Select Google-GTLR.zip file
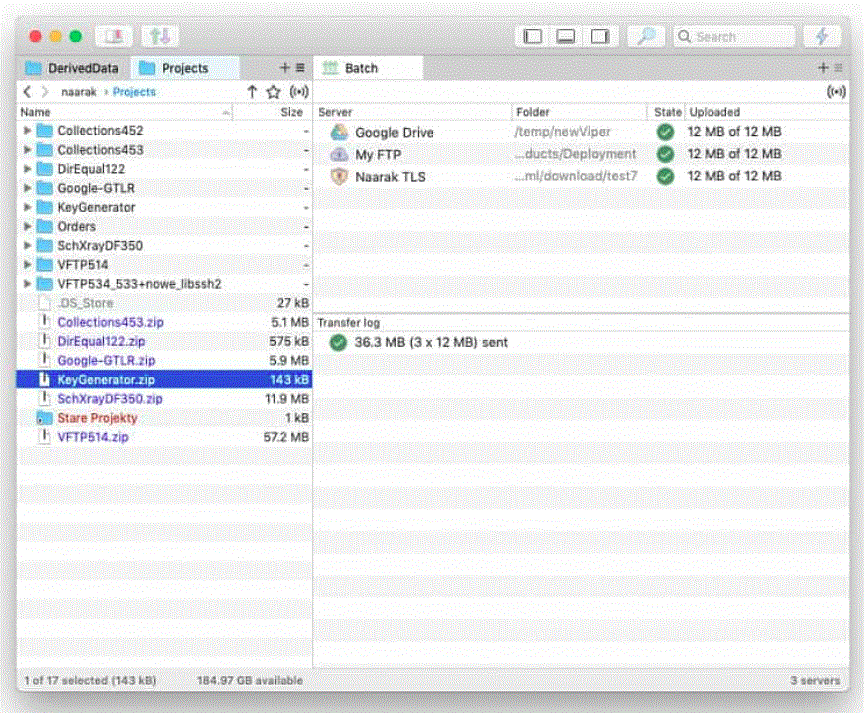864x713 pixels. coord(164,360)
